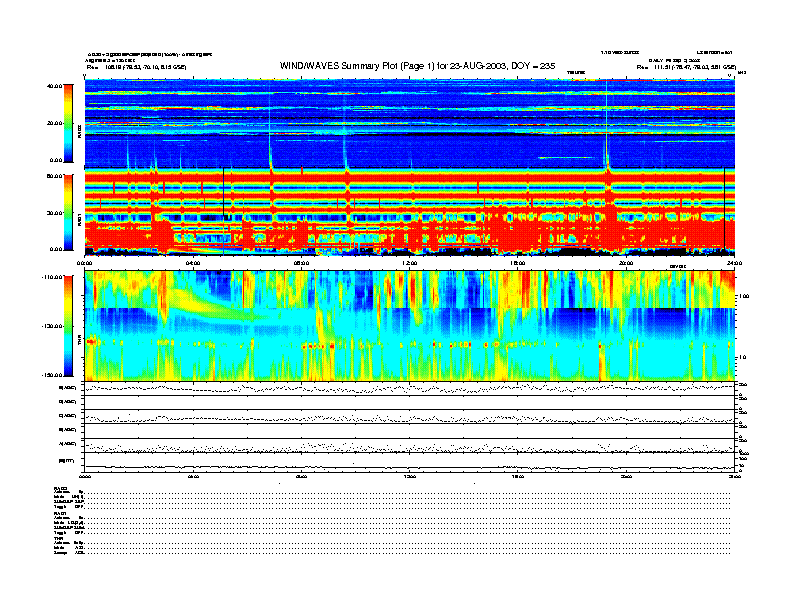Click 04:00 tick label under RAD1 spectrogram

[x=193, y=263]
